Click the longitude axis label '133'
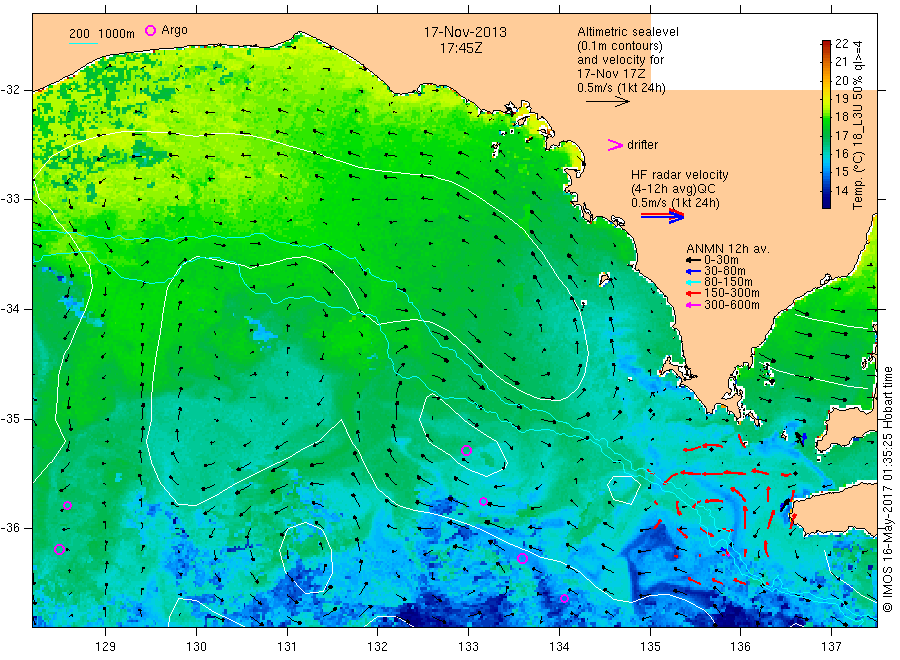 [468, 647]
